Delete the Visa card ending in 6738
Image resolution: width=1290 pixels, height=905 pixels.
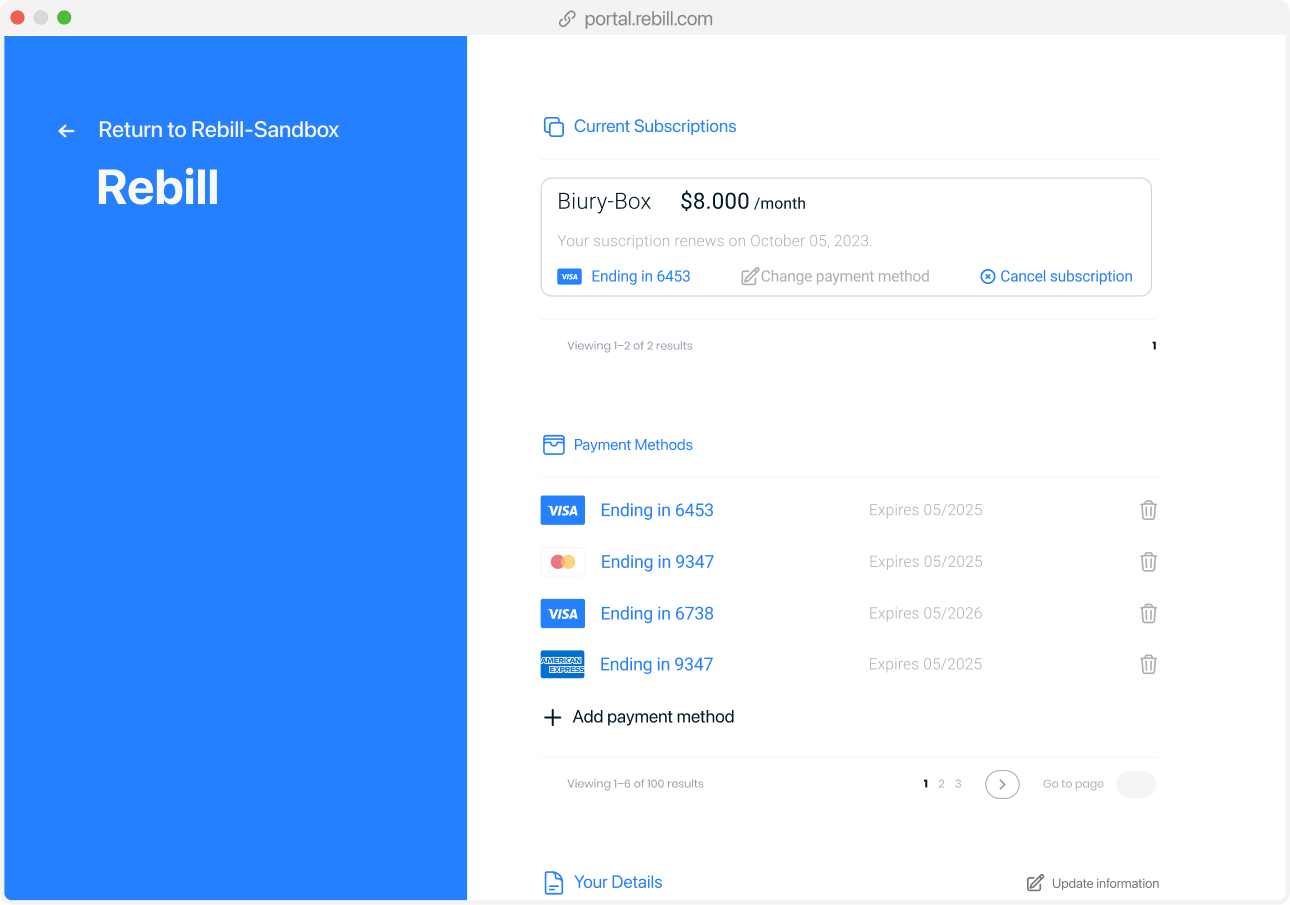click(1148, 613)
